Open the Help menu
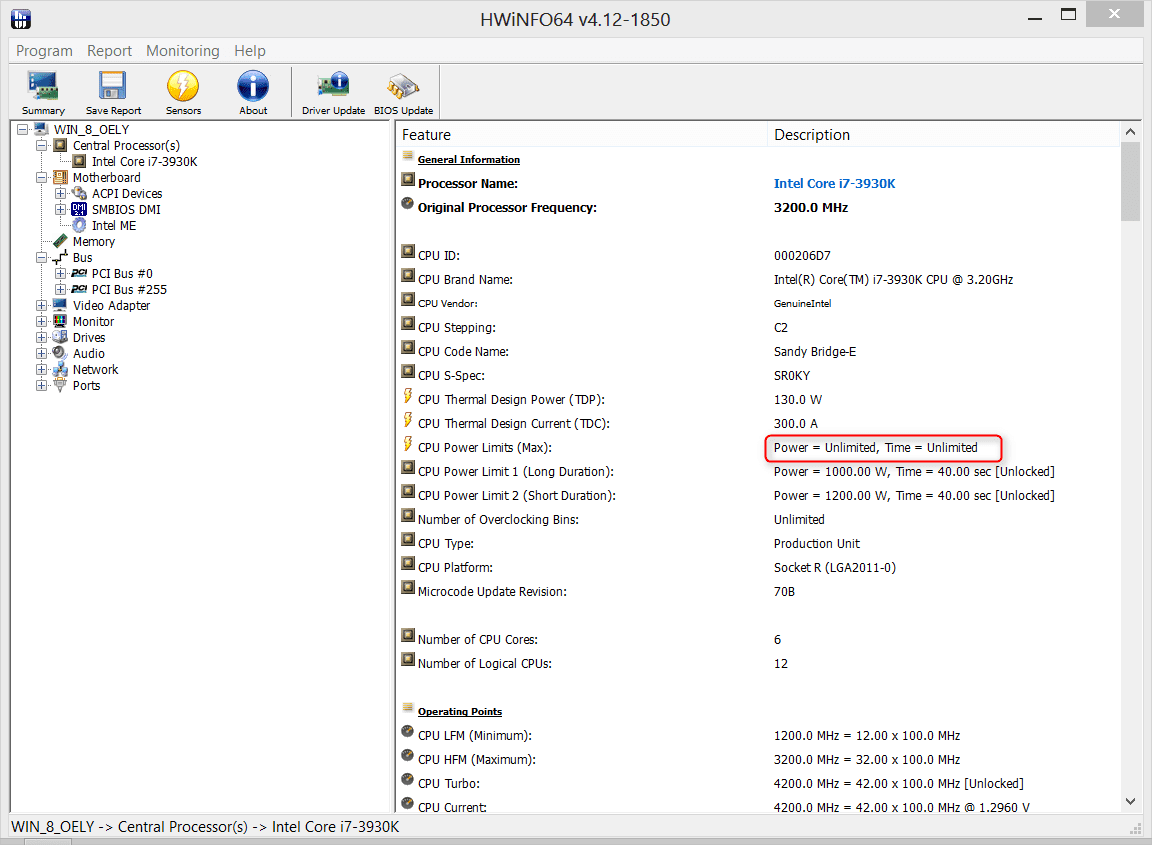Screen dimensions: 1152x845 pyautogui.click(x=250, y=51)
